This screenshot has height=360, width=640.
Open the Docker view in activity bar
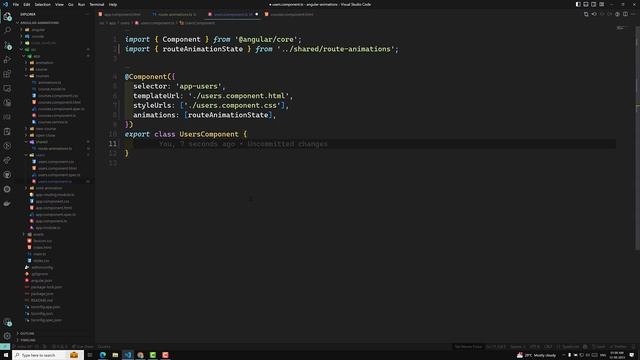point(7,203)
